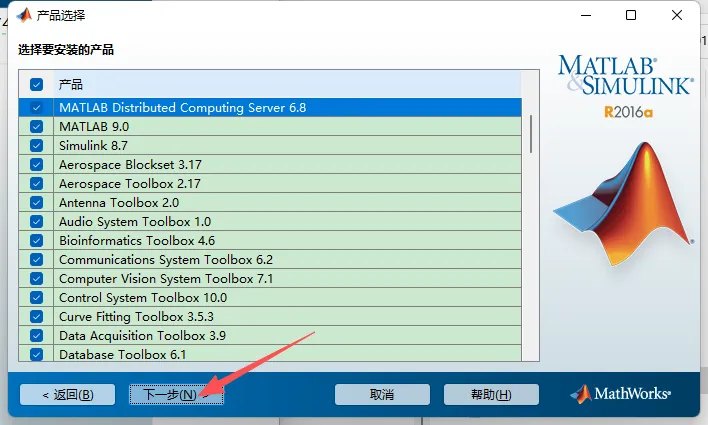Select the Database Toolbox 6.1 row text

pyautogui.click(x=122, y=355)
